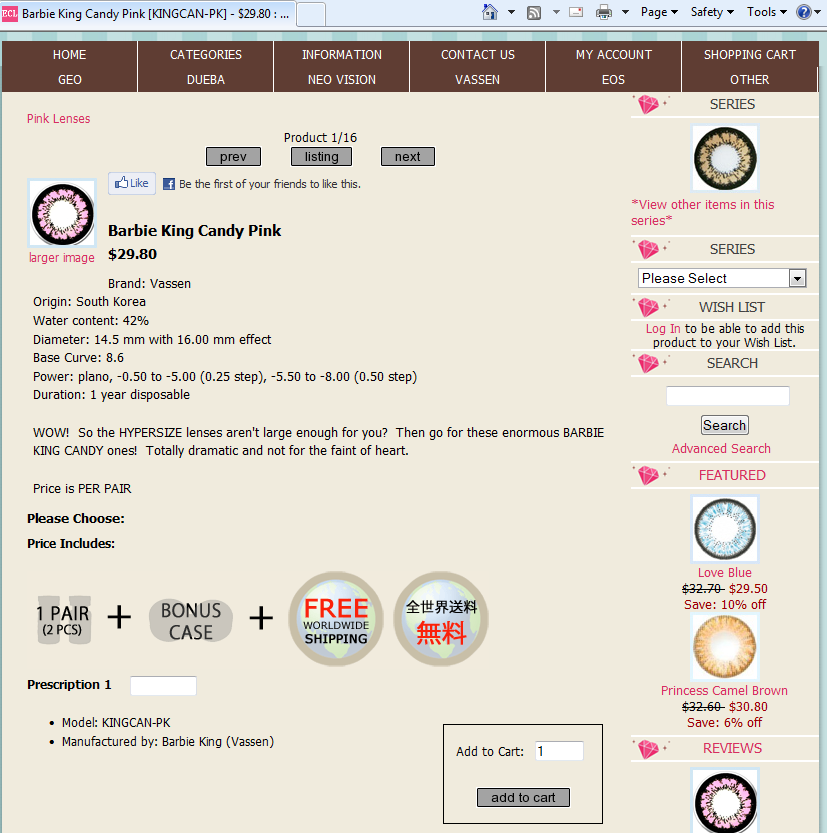Go to HOME in site navigation
827x833 pixels.
[x=70, y=55]
